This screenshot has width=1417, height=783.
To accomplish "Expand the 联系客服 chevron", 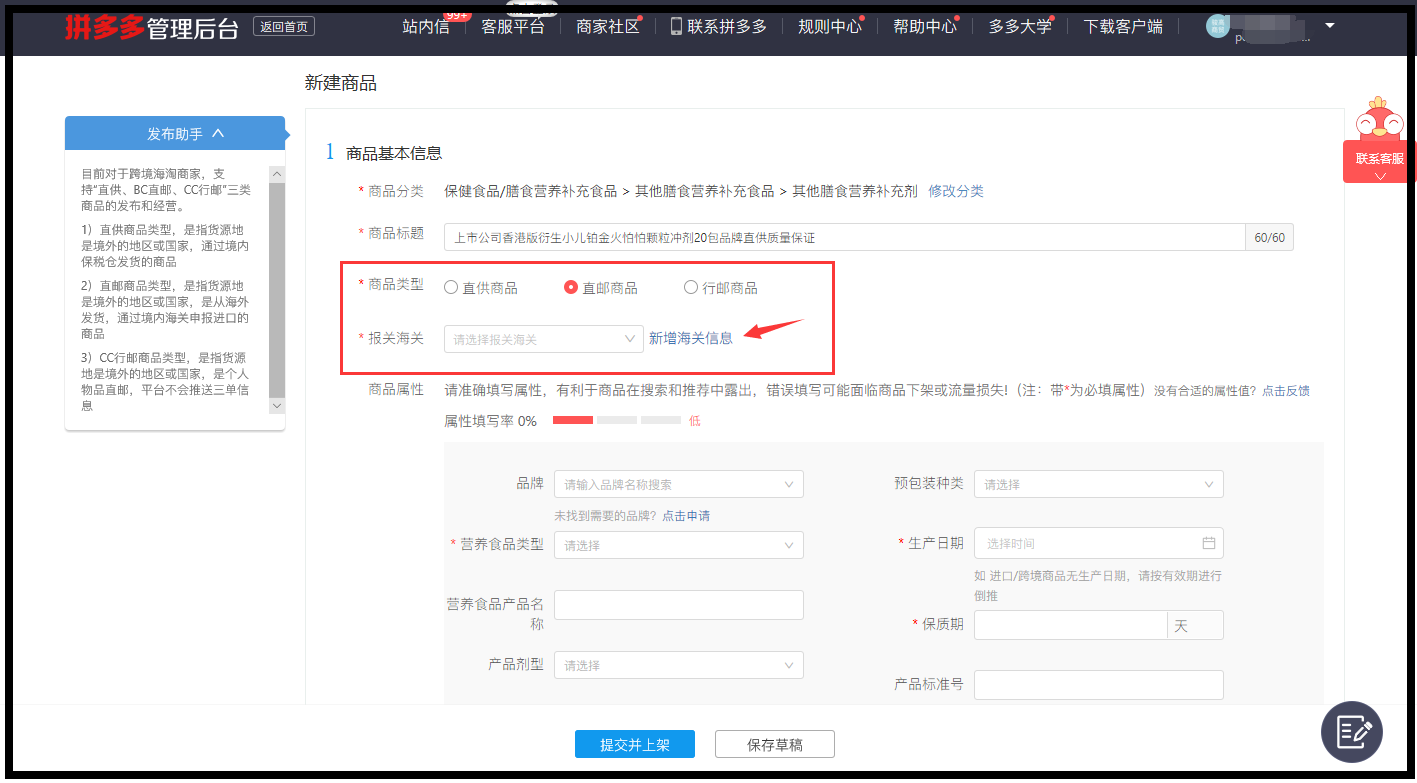I will point(1380,176).
